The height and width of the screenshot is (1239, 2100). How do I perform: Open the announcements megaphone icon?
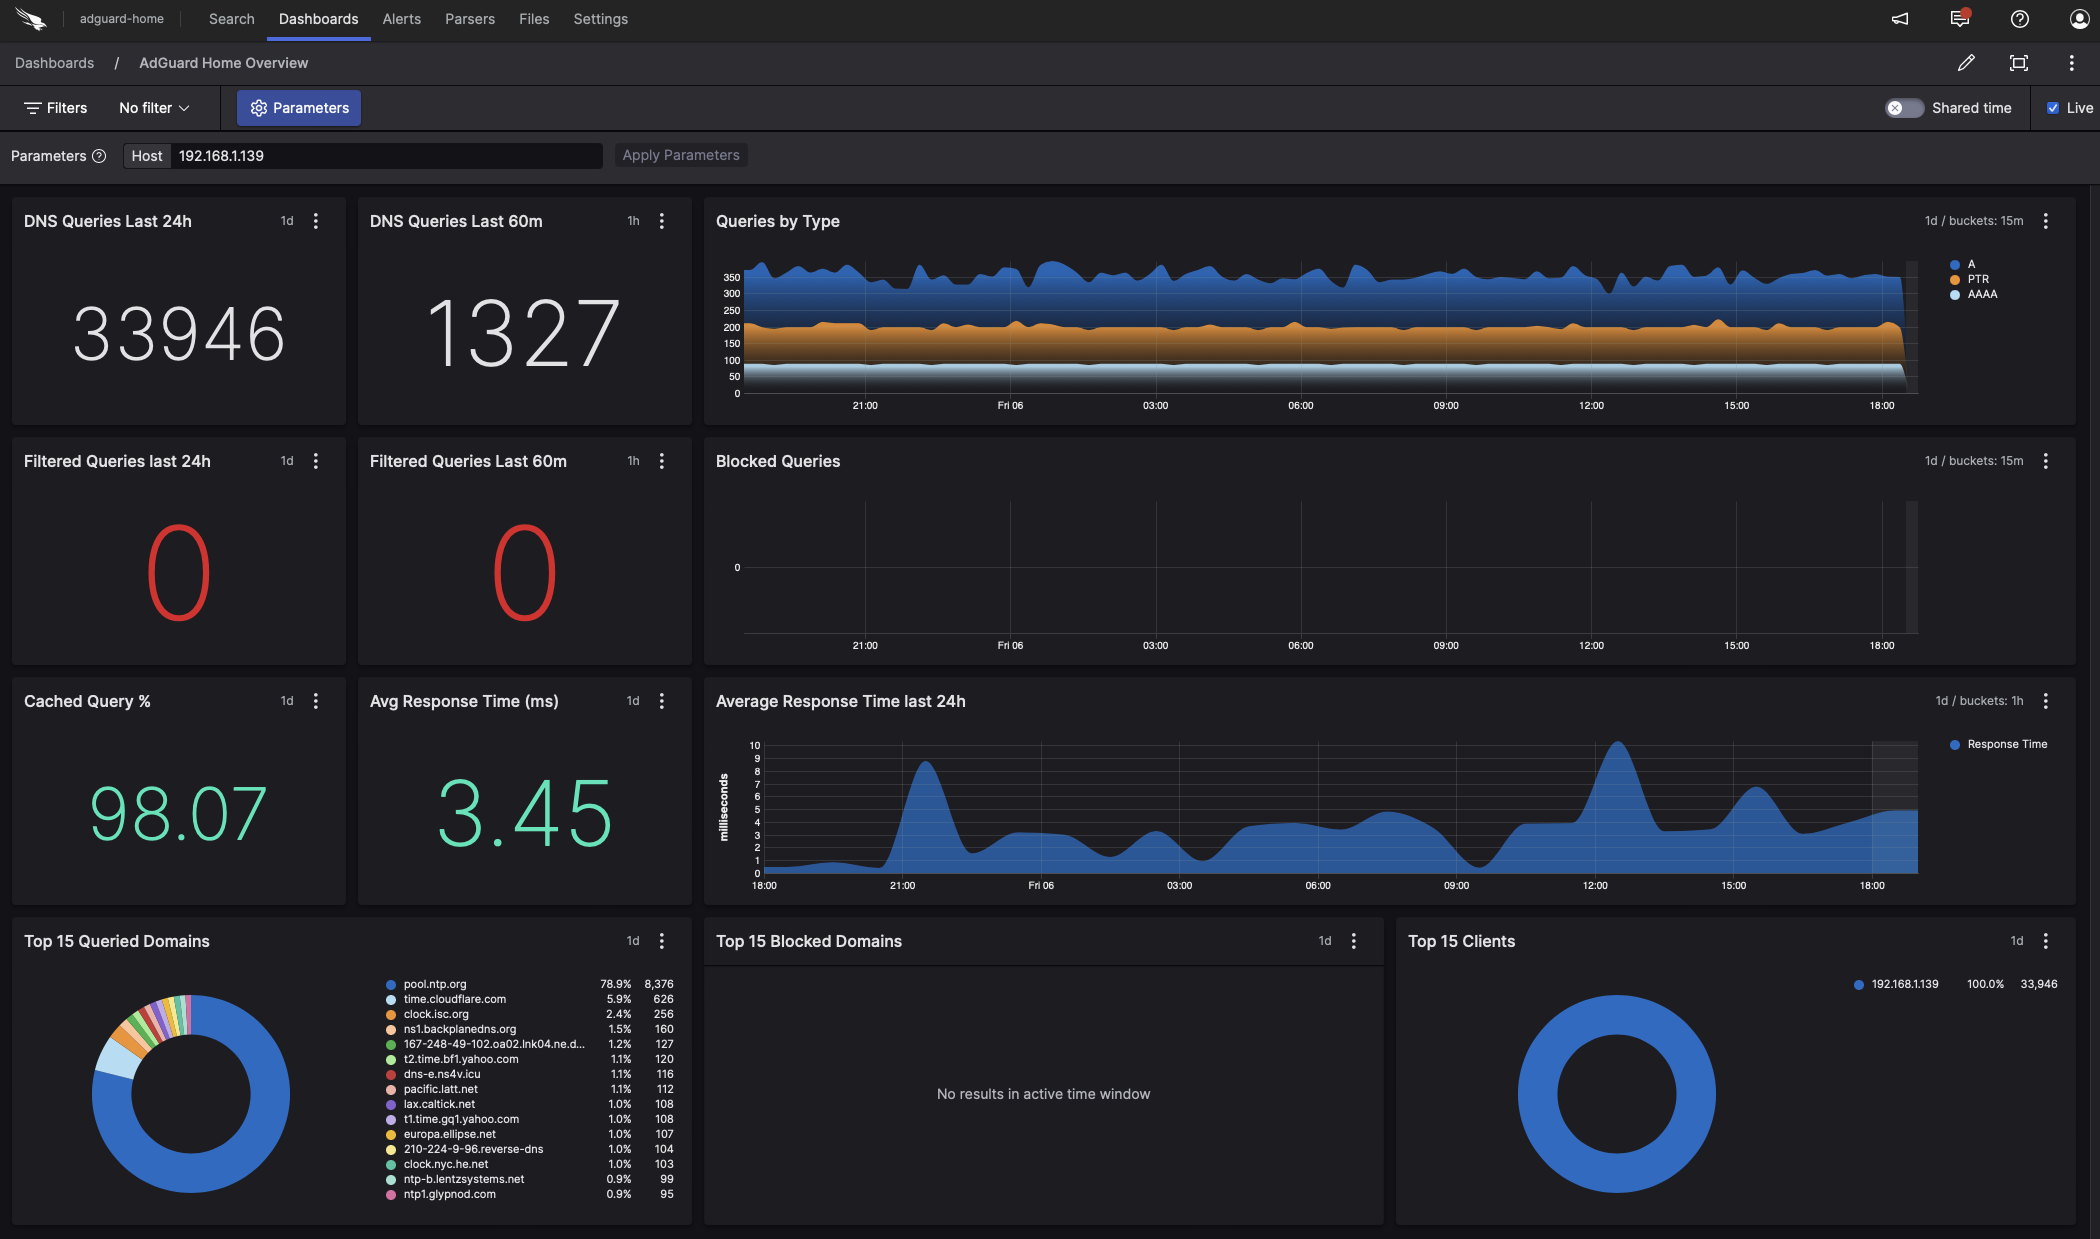tap(1900, 19)
